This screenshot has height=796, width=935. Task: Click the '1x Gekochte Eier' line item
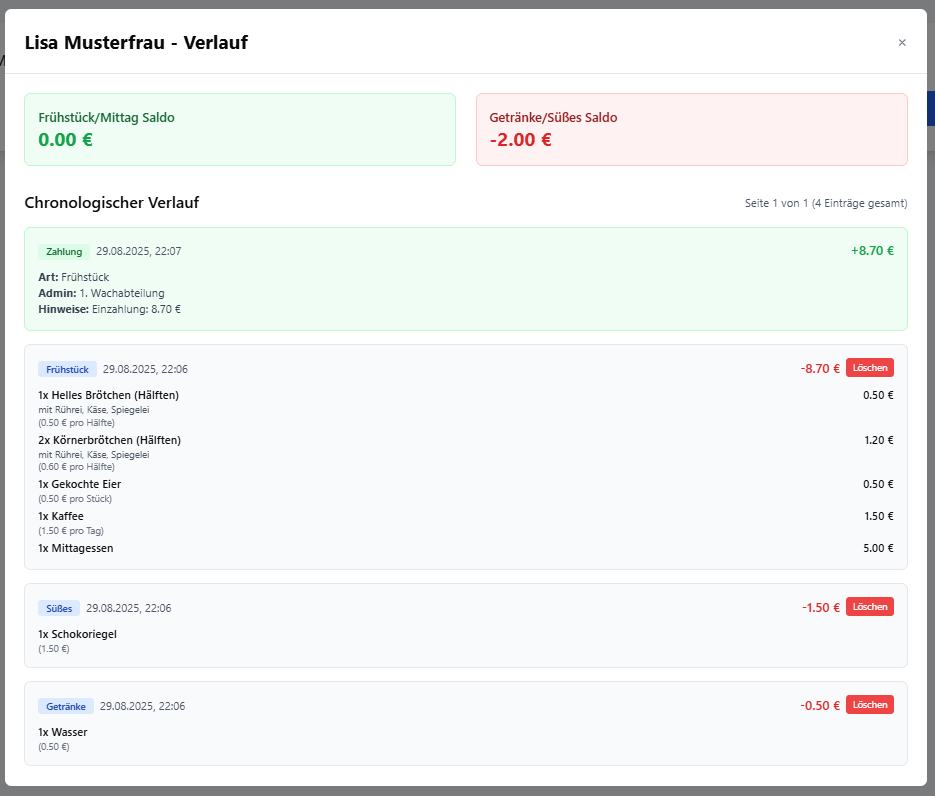pyautogui.click(x=79, y=484)
